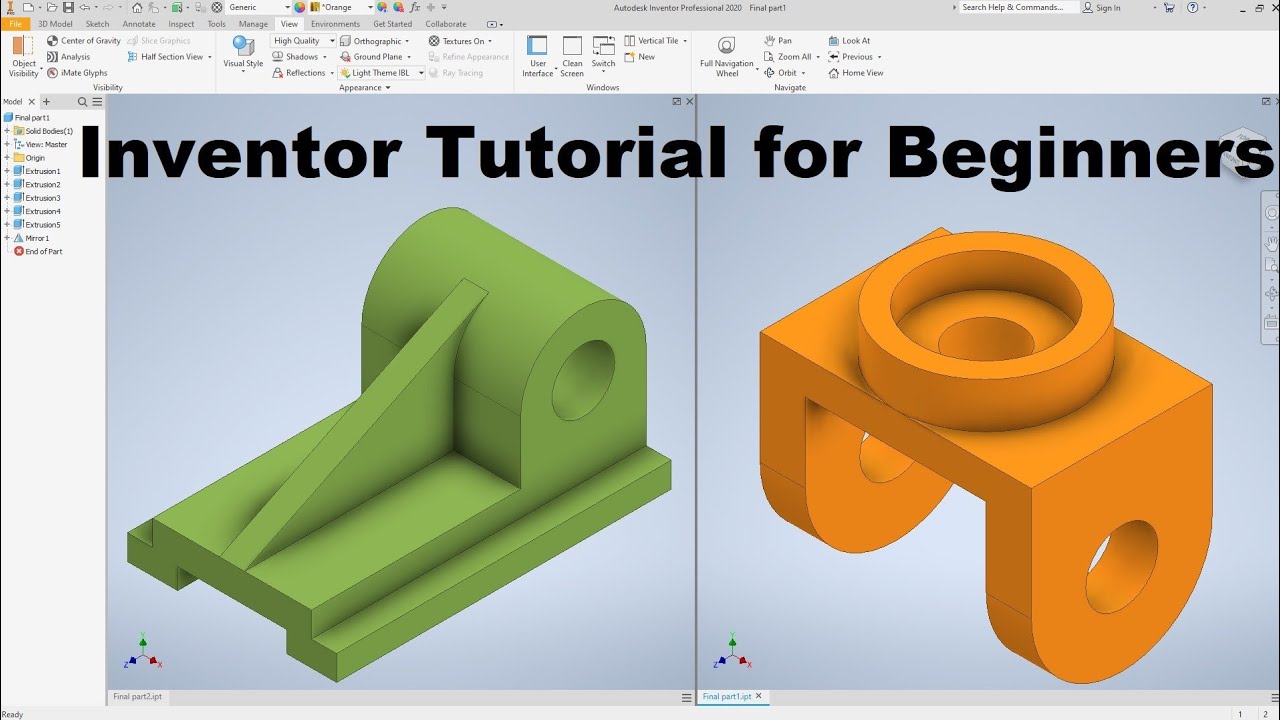Click the Undo arrow icon
Screen dimensions: 1280x720
85,7
